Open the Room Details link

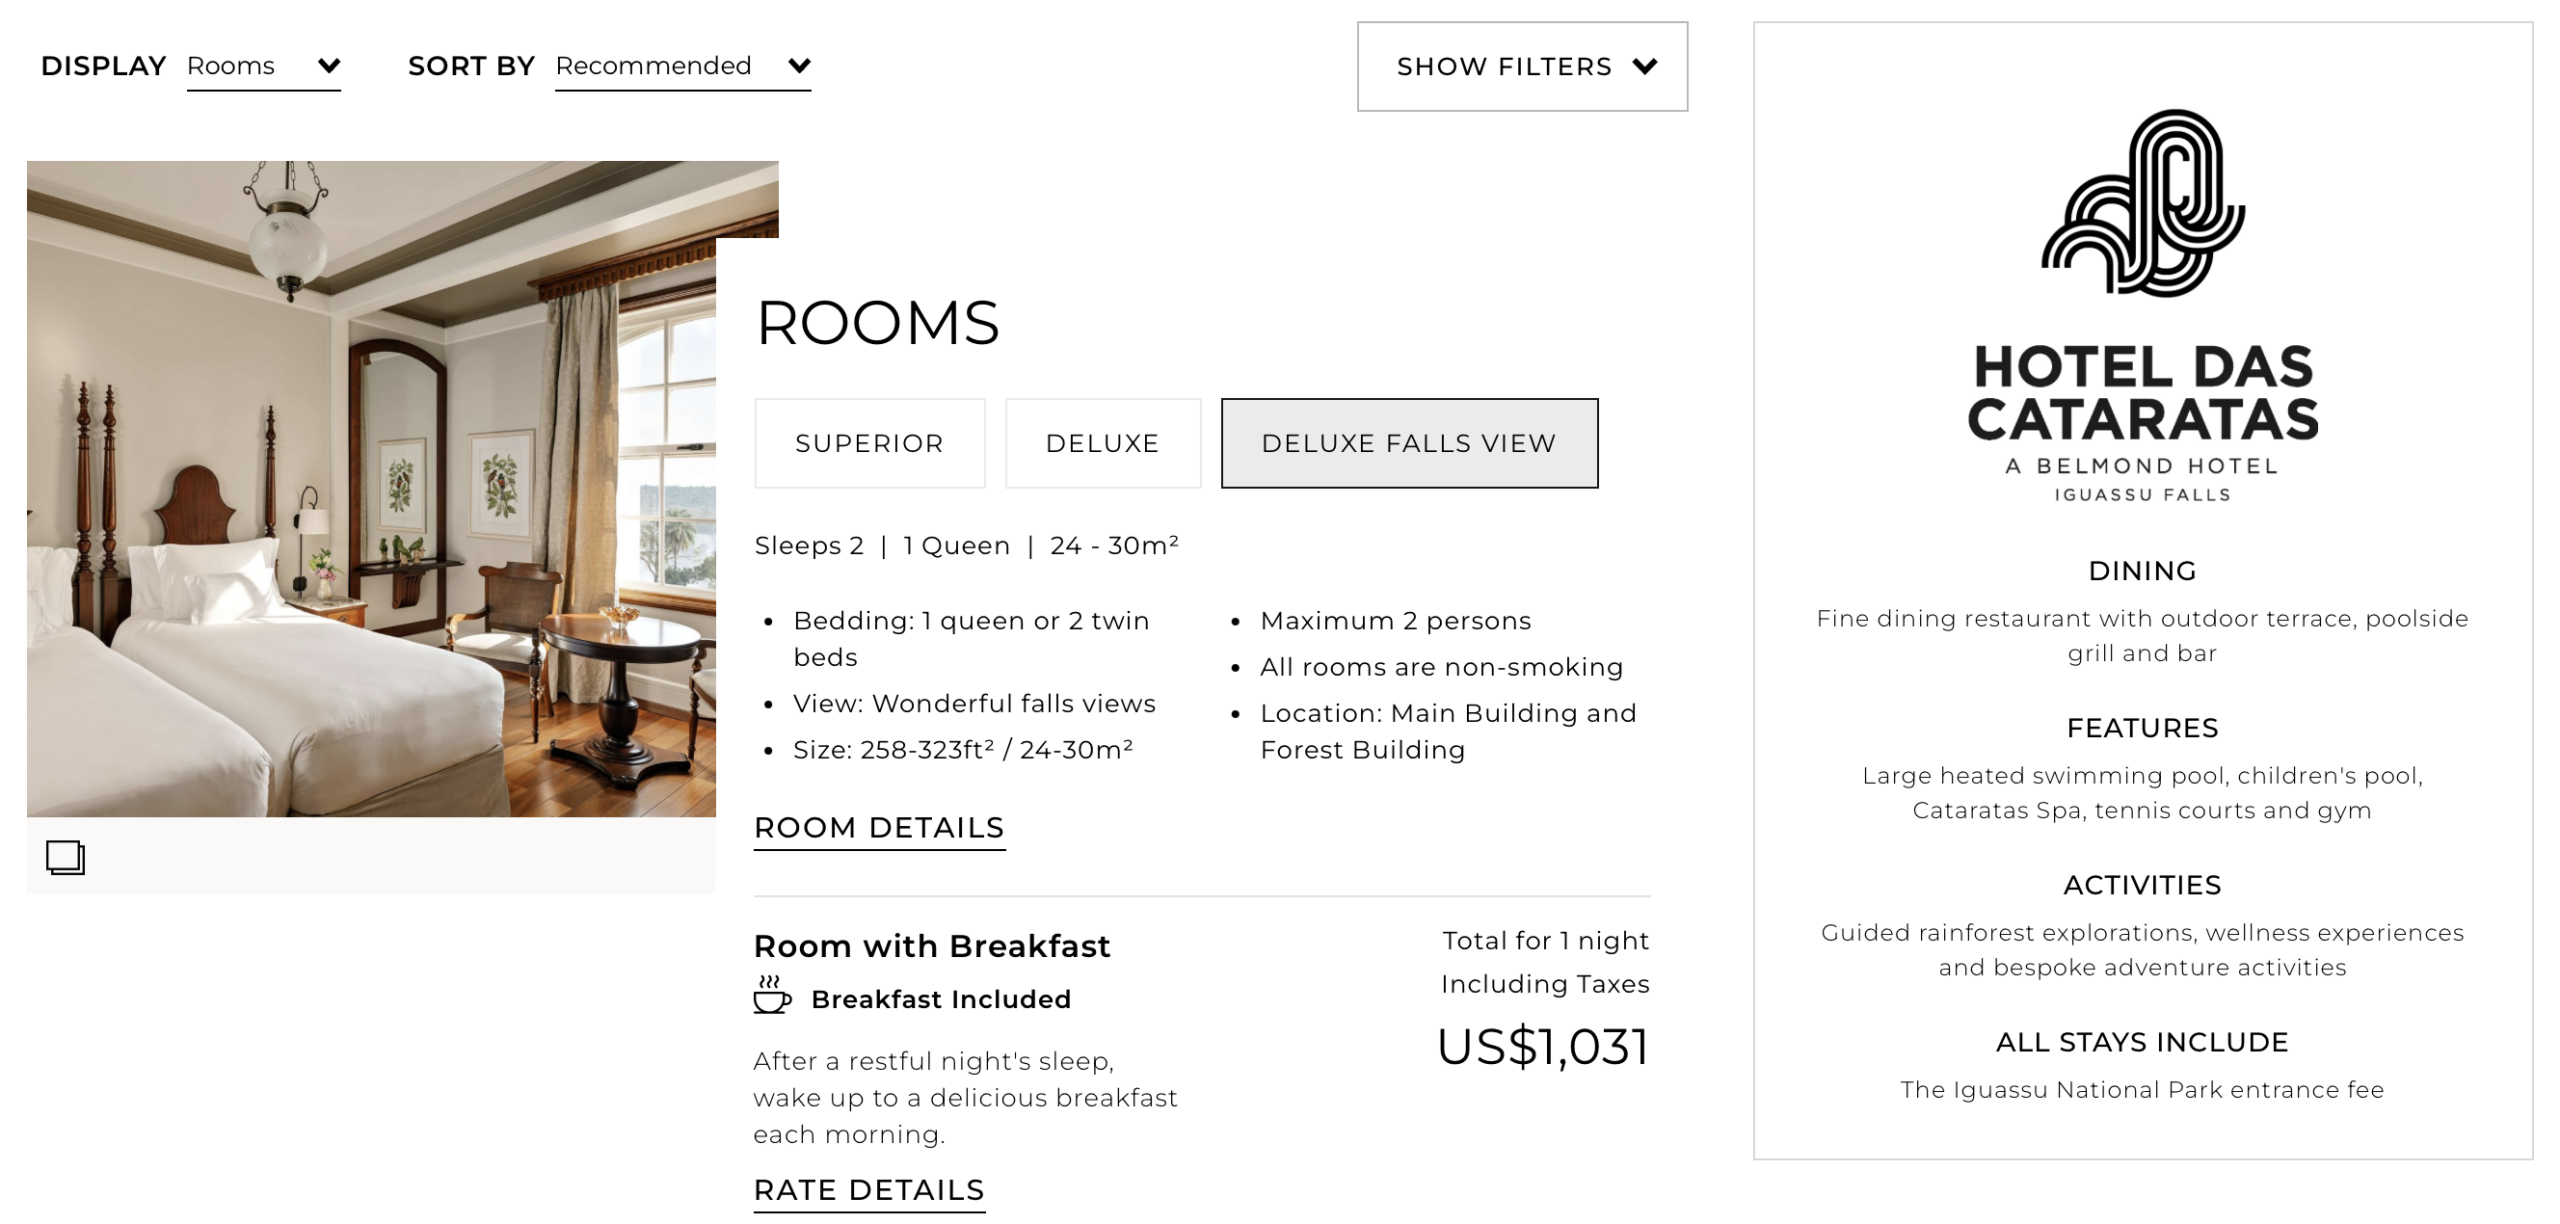click(x=879, y=827)
